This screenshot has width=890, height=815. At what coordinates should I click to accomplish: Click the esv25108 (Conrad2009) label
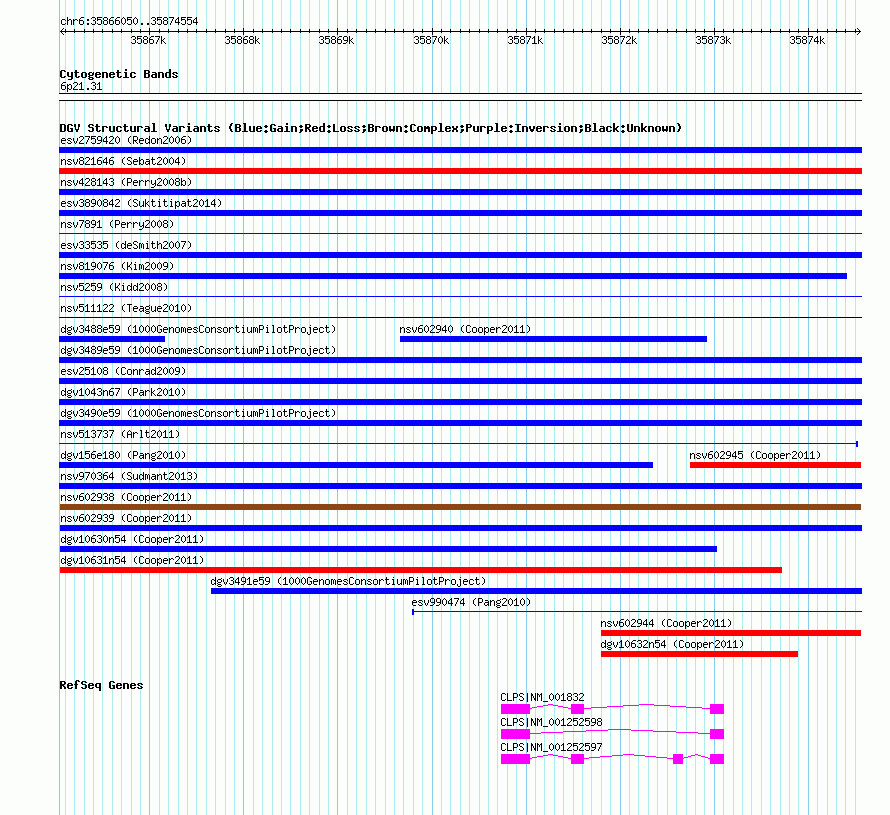(123, 371)
